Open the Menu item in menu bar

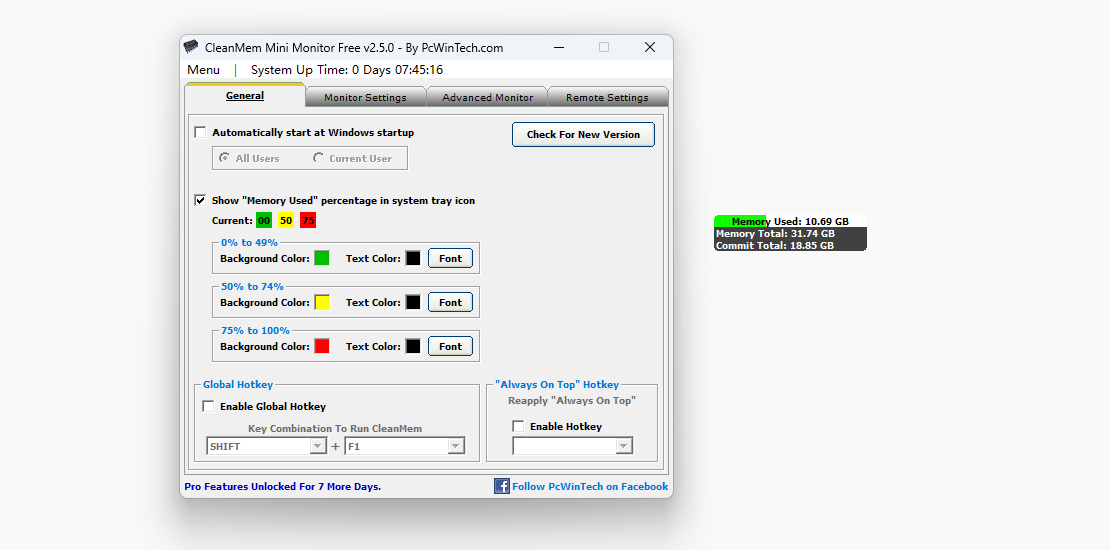pos(204,70)
